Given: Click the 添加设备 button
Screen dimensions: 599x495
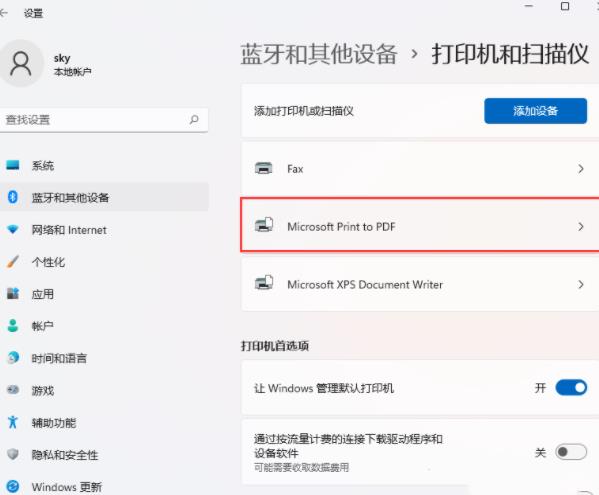Looking at the screenshot, I should point(535,111).
